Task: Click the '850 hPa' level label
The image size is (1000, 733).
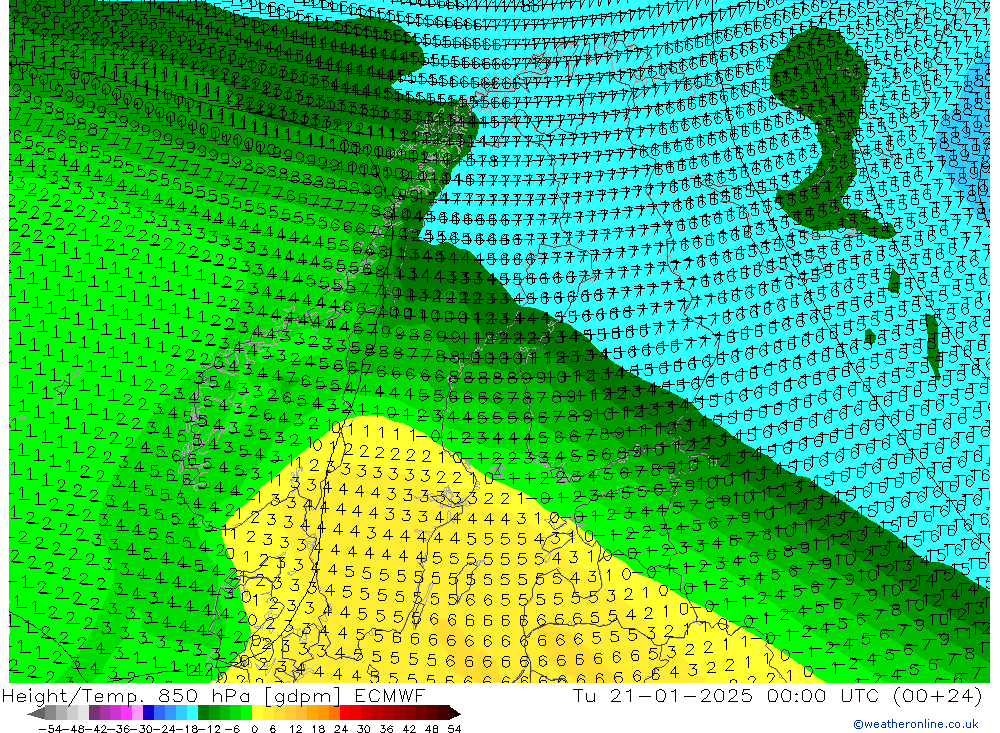Action: 204,696
